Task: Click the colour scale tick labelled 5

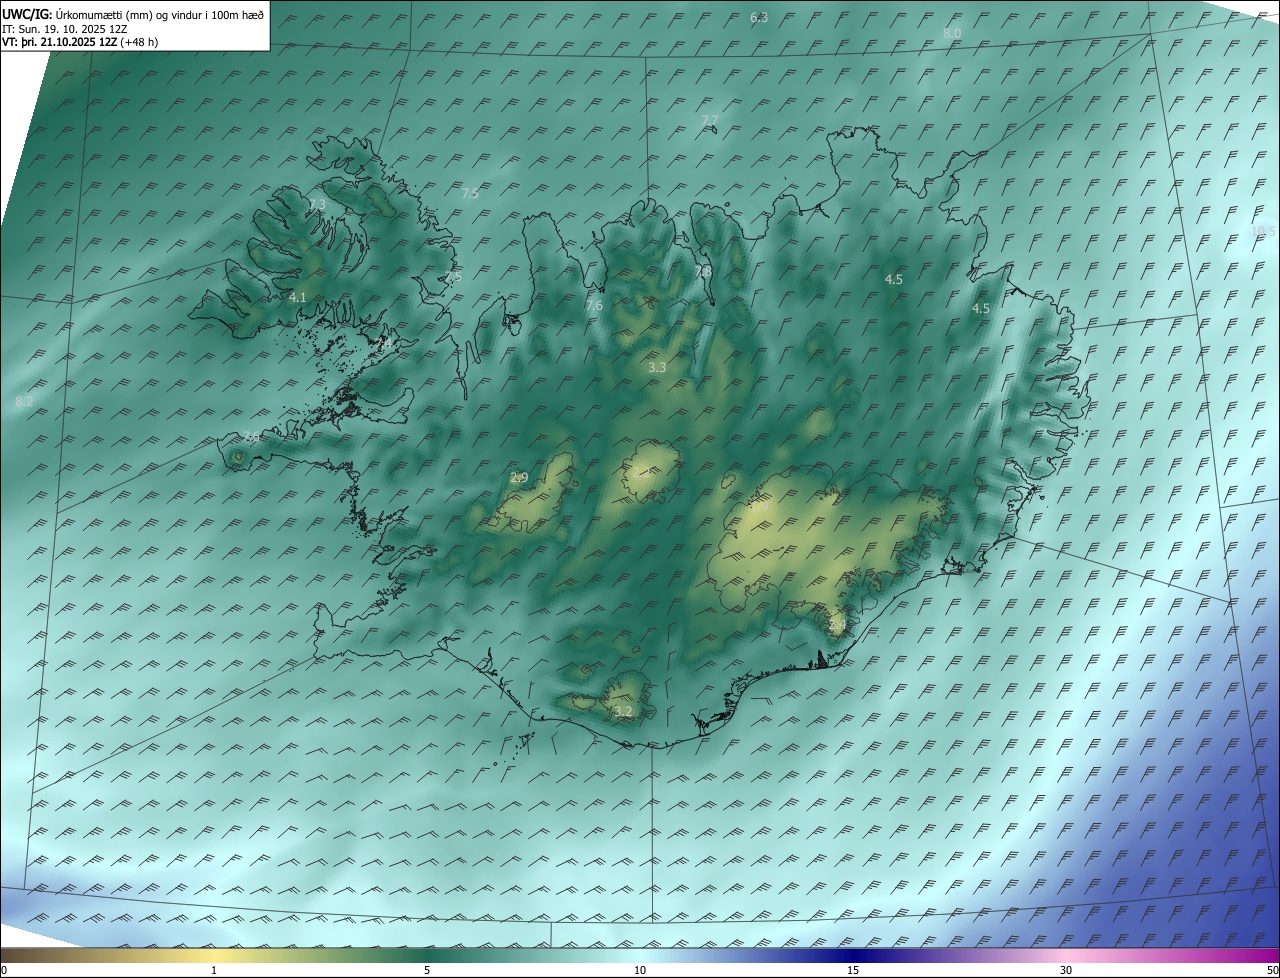Action: (x=427, y=970)
